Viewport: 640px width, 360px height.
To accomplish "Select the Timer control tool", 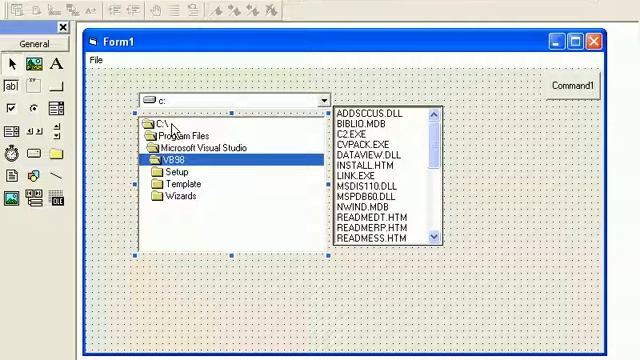I will click(12, 153).
